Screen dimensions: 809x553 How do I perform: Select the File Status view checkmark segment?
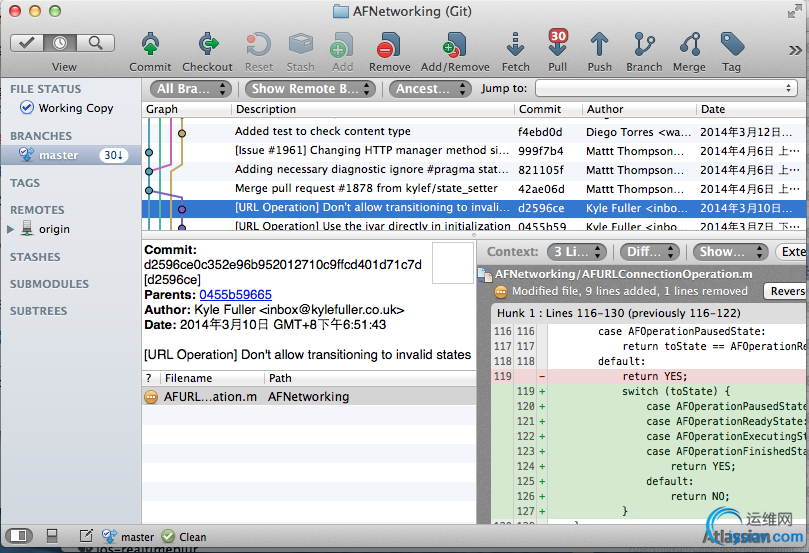(x=27, y=43)
